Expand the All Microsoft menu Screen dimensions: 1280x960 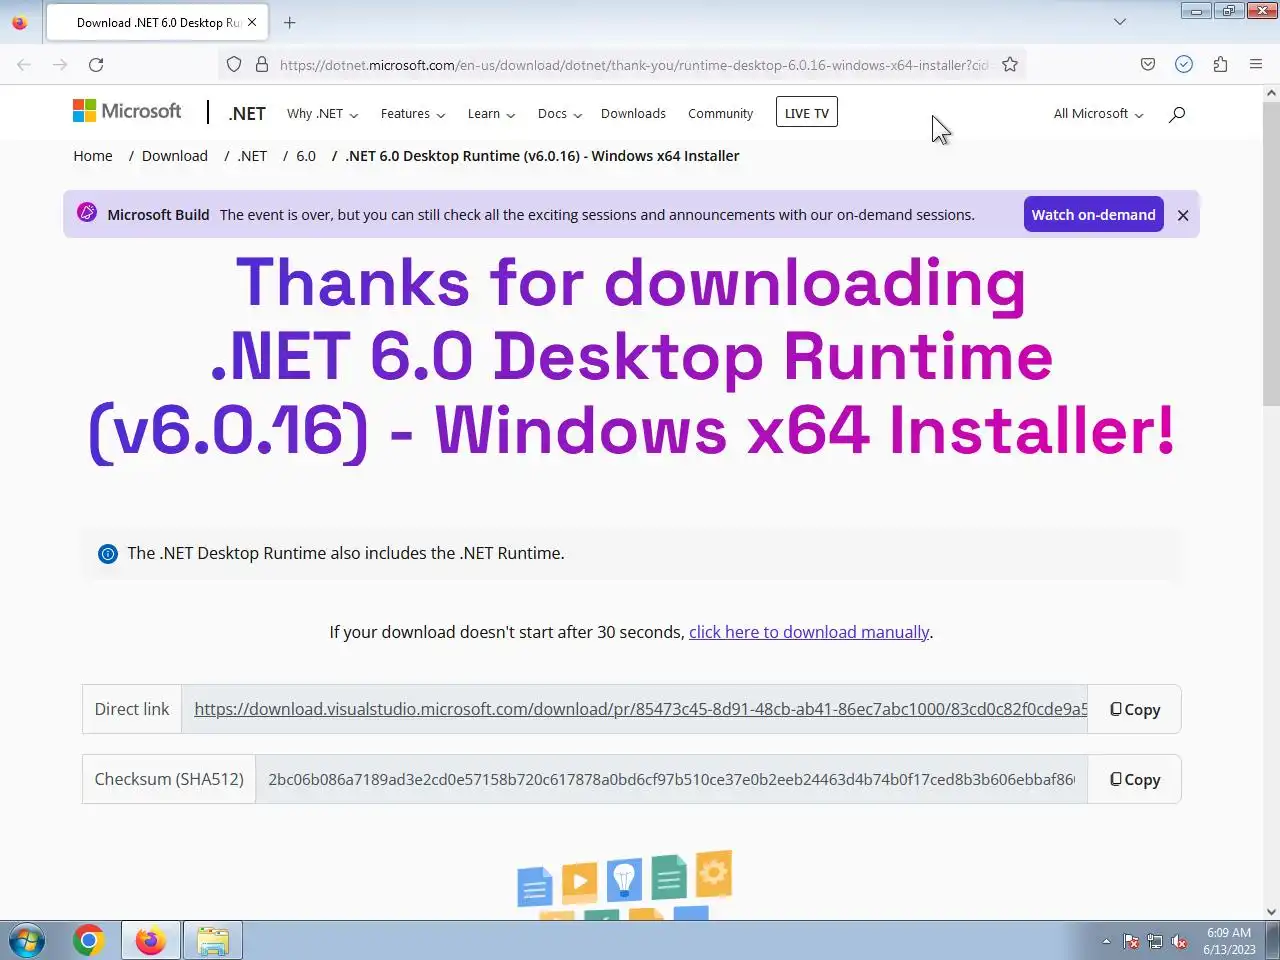click(1098, 114)
